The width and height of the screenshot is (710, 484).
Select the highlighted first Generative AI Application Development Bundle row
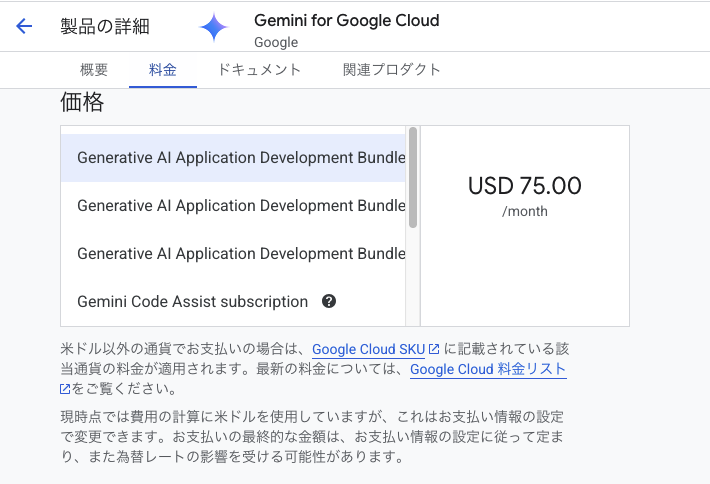(233, 158)
